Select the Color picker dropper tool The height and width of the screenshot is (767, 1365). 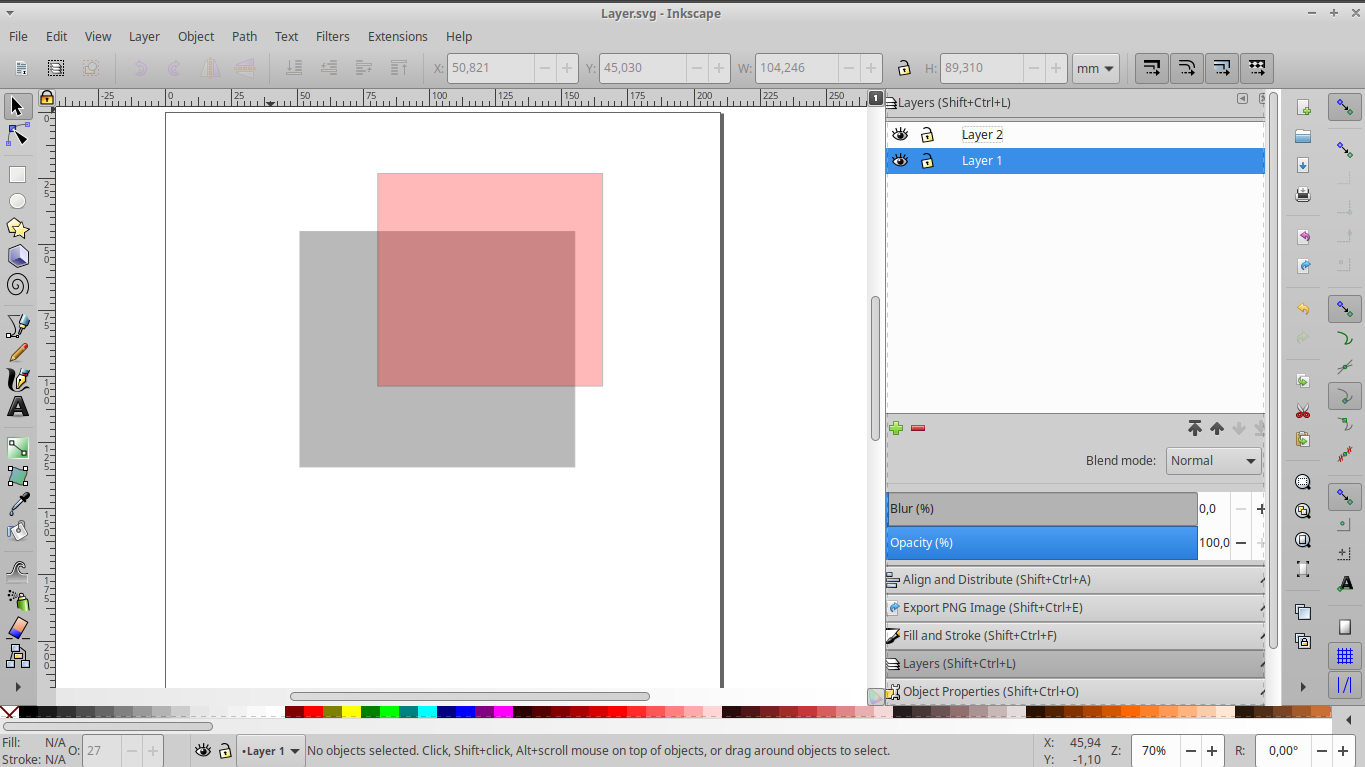[18, 503]
